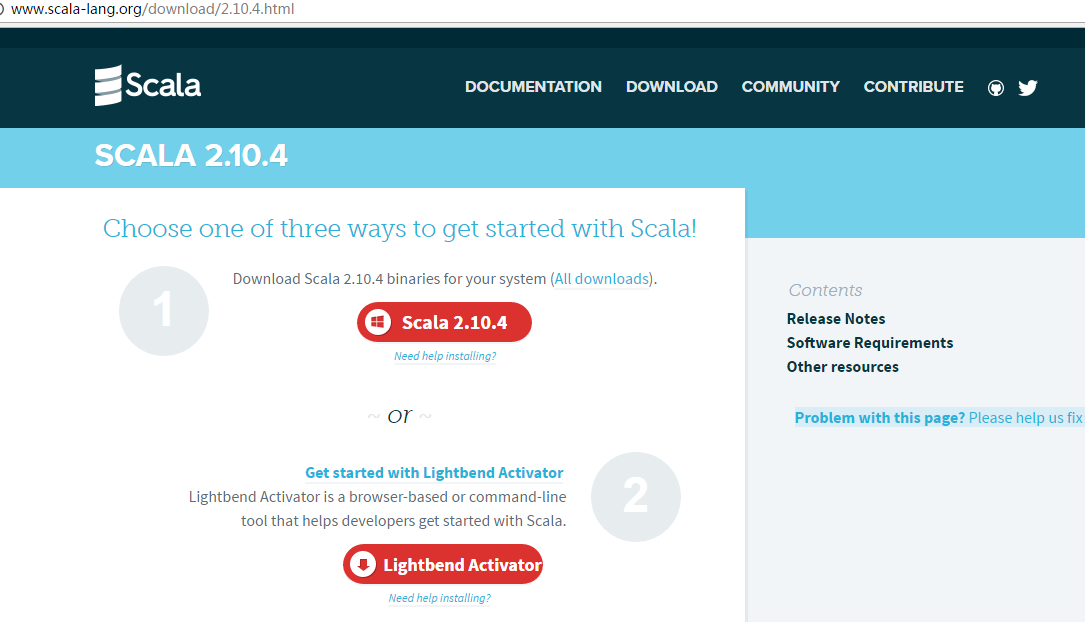Screen dimensions: 1085x622
Task: Click the Scala logo in header
Action: point(147,85)
